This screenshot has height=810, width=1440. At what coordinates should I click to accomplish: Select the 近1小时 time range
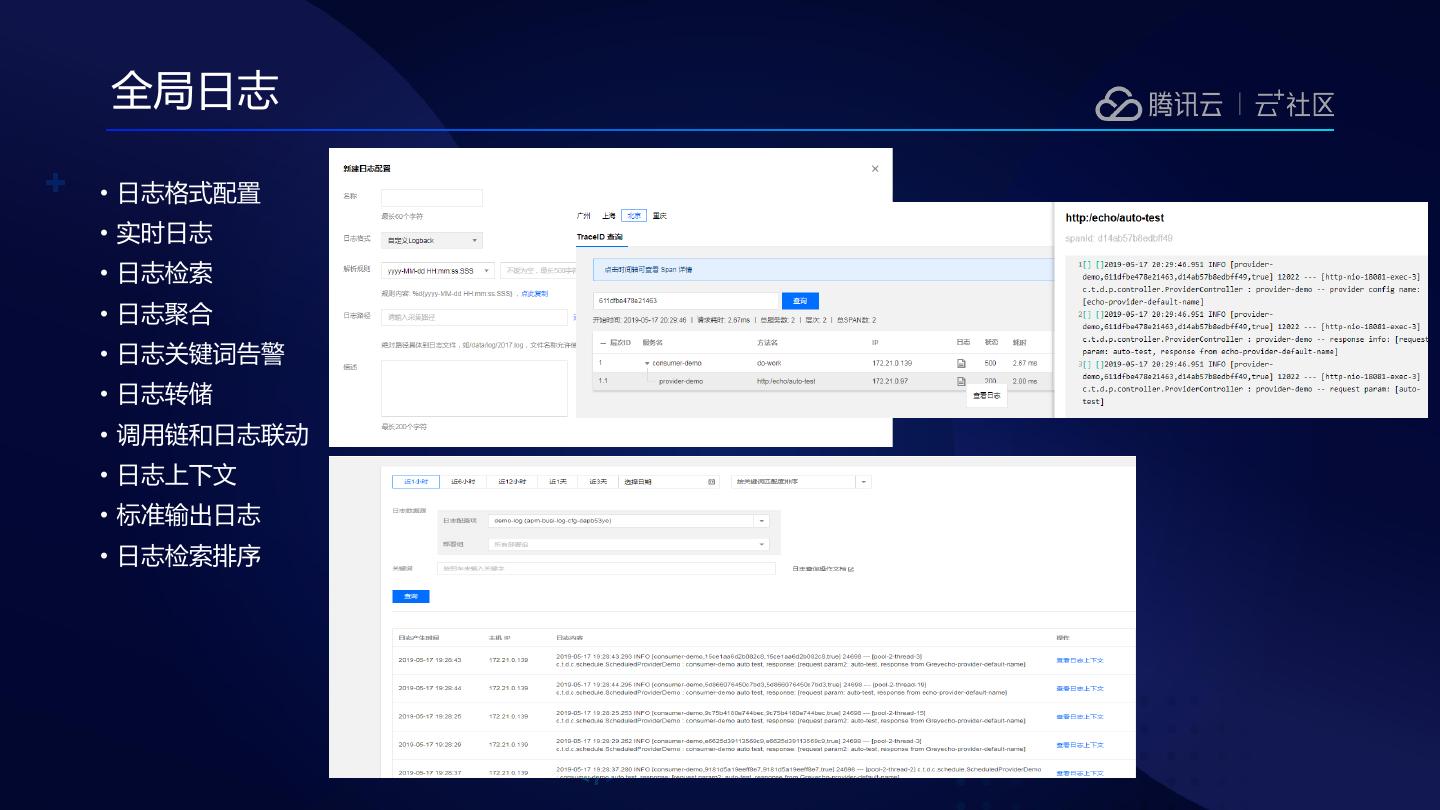[x=415, y=482]
